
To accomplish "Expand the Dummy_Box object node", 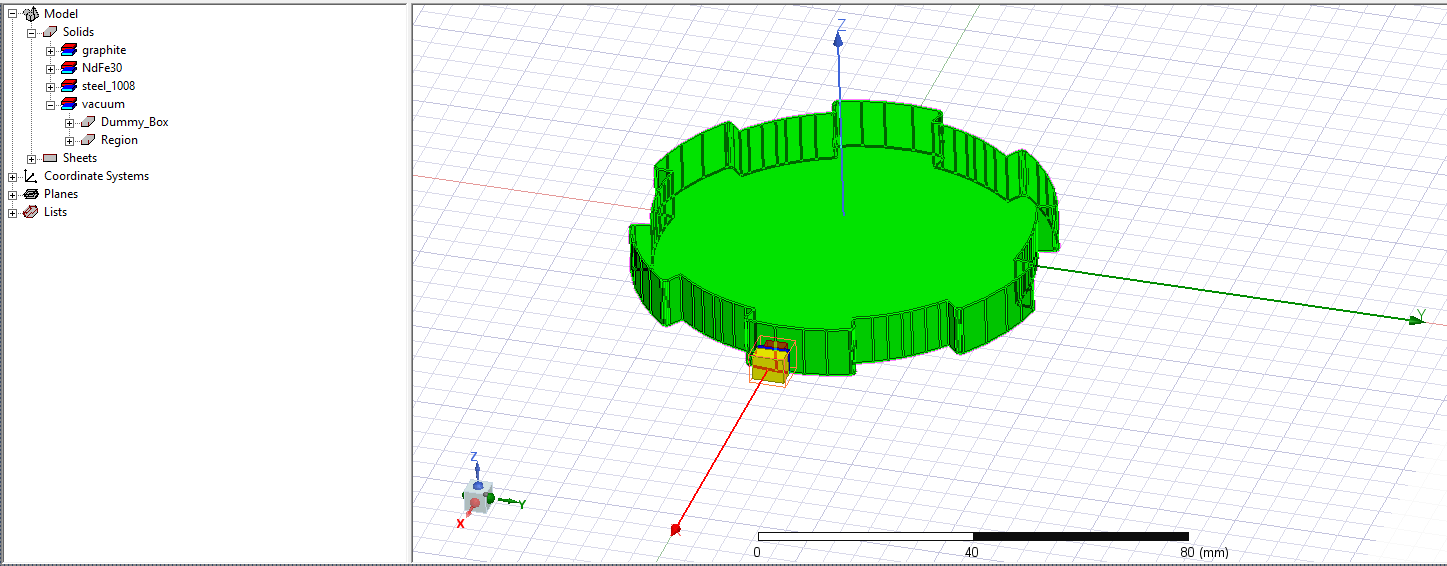I will [69, 122].
